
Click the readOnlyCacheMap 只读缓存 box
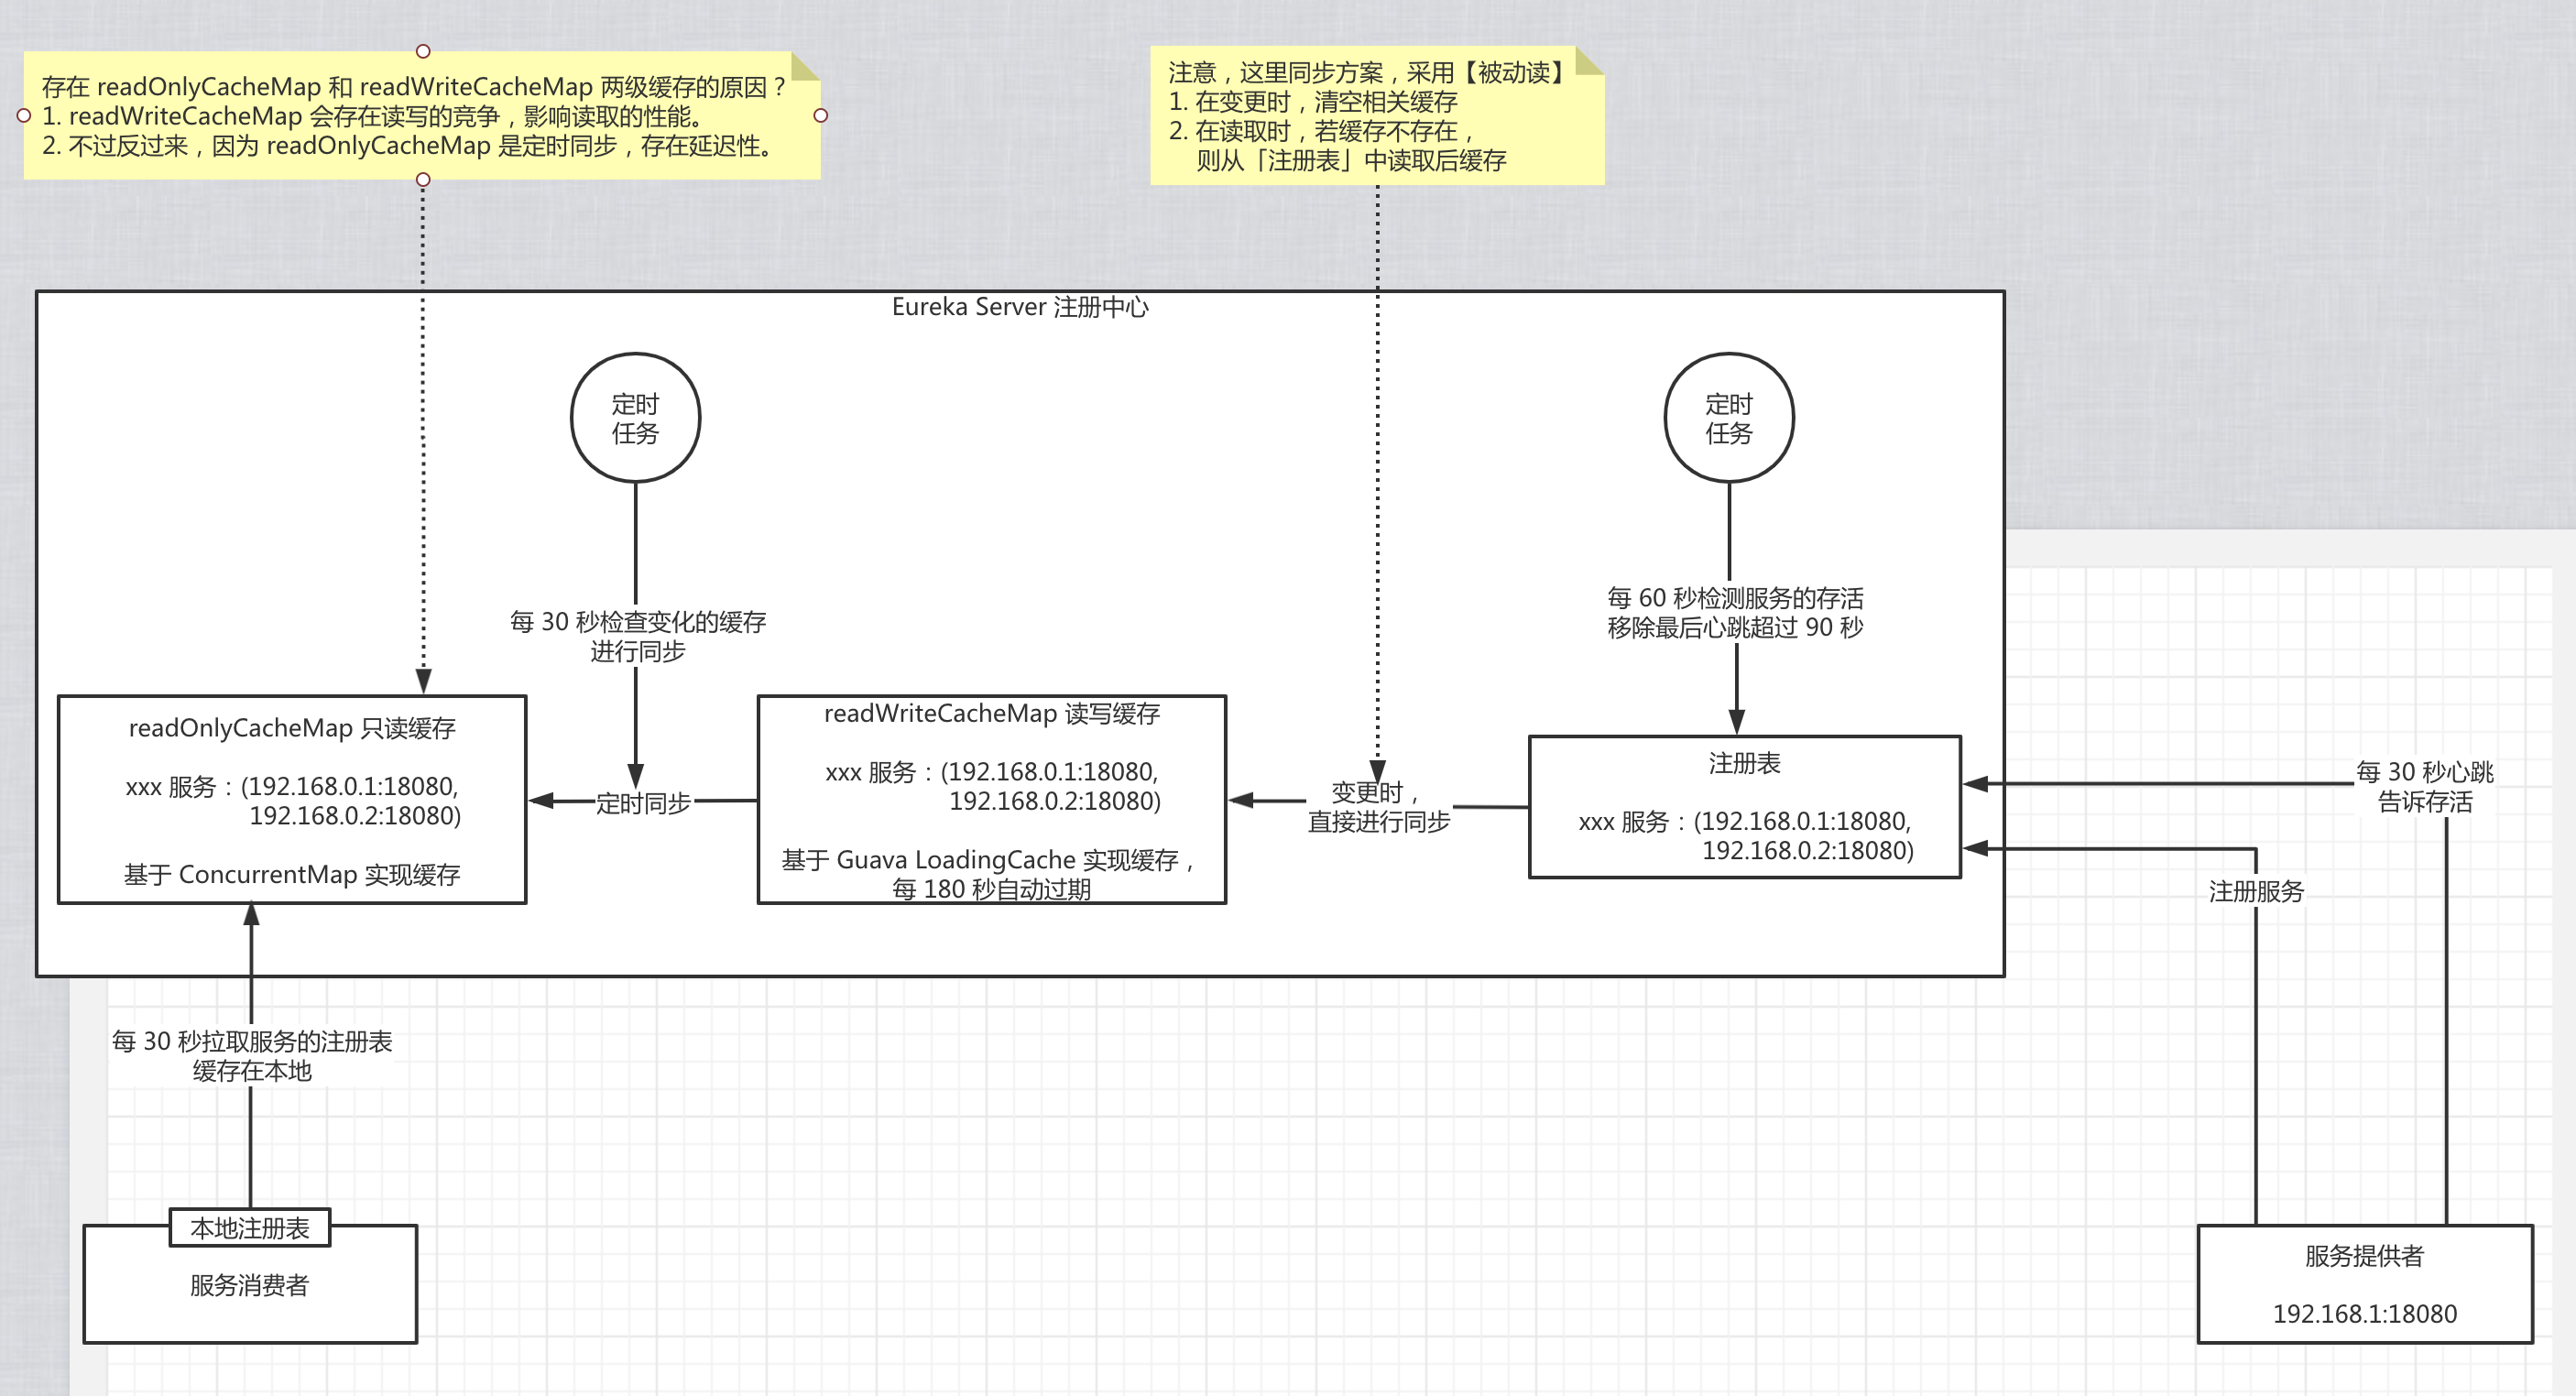[x=291, y=800]
